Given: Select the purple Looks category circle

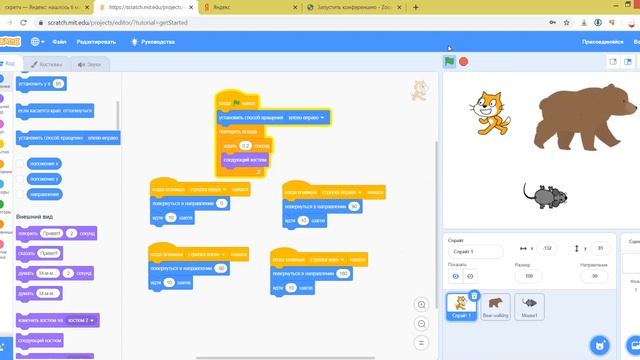Looking at the screenshot, I should coord(2,98).
